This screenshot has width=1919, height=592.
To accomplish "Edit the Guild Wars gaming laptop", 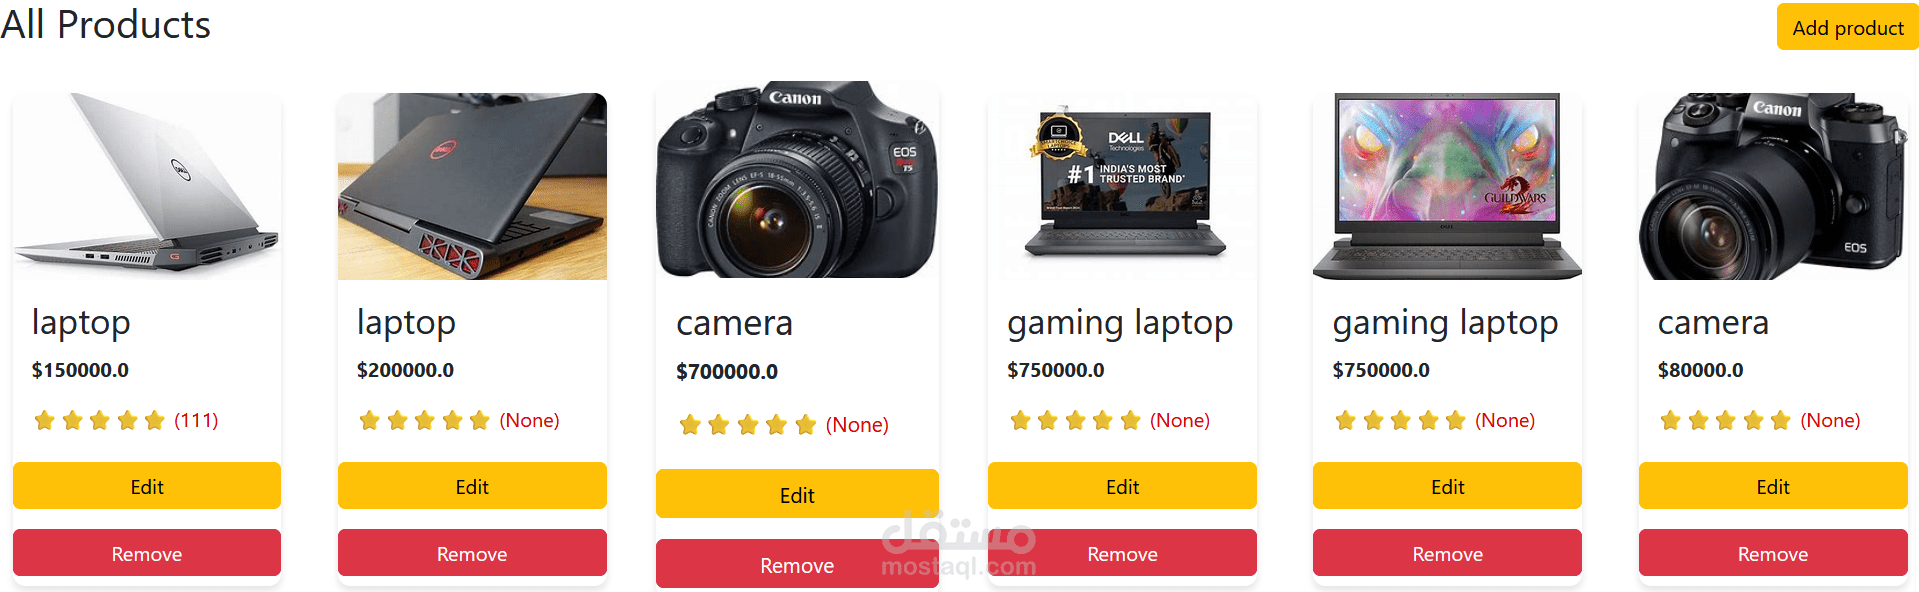I will (1447, 486).
